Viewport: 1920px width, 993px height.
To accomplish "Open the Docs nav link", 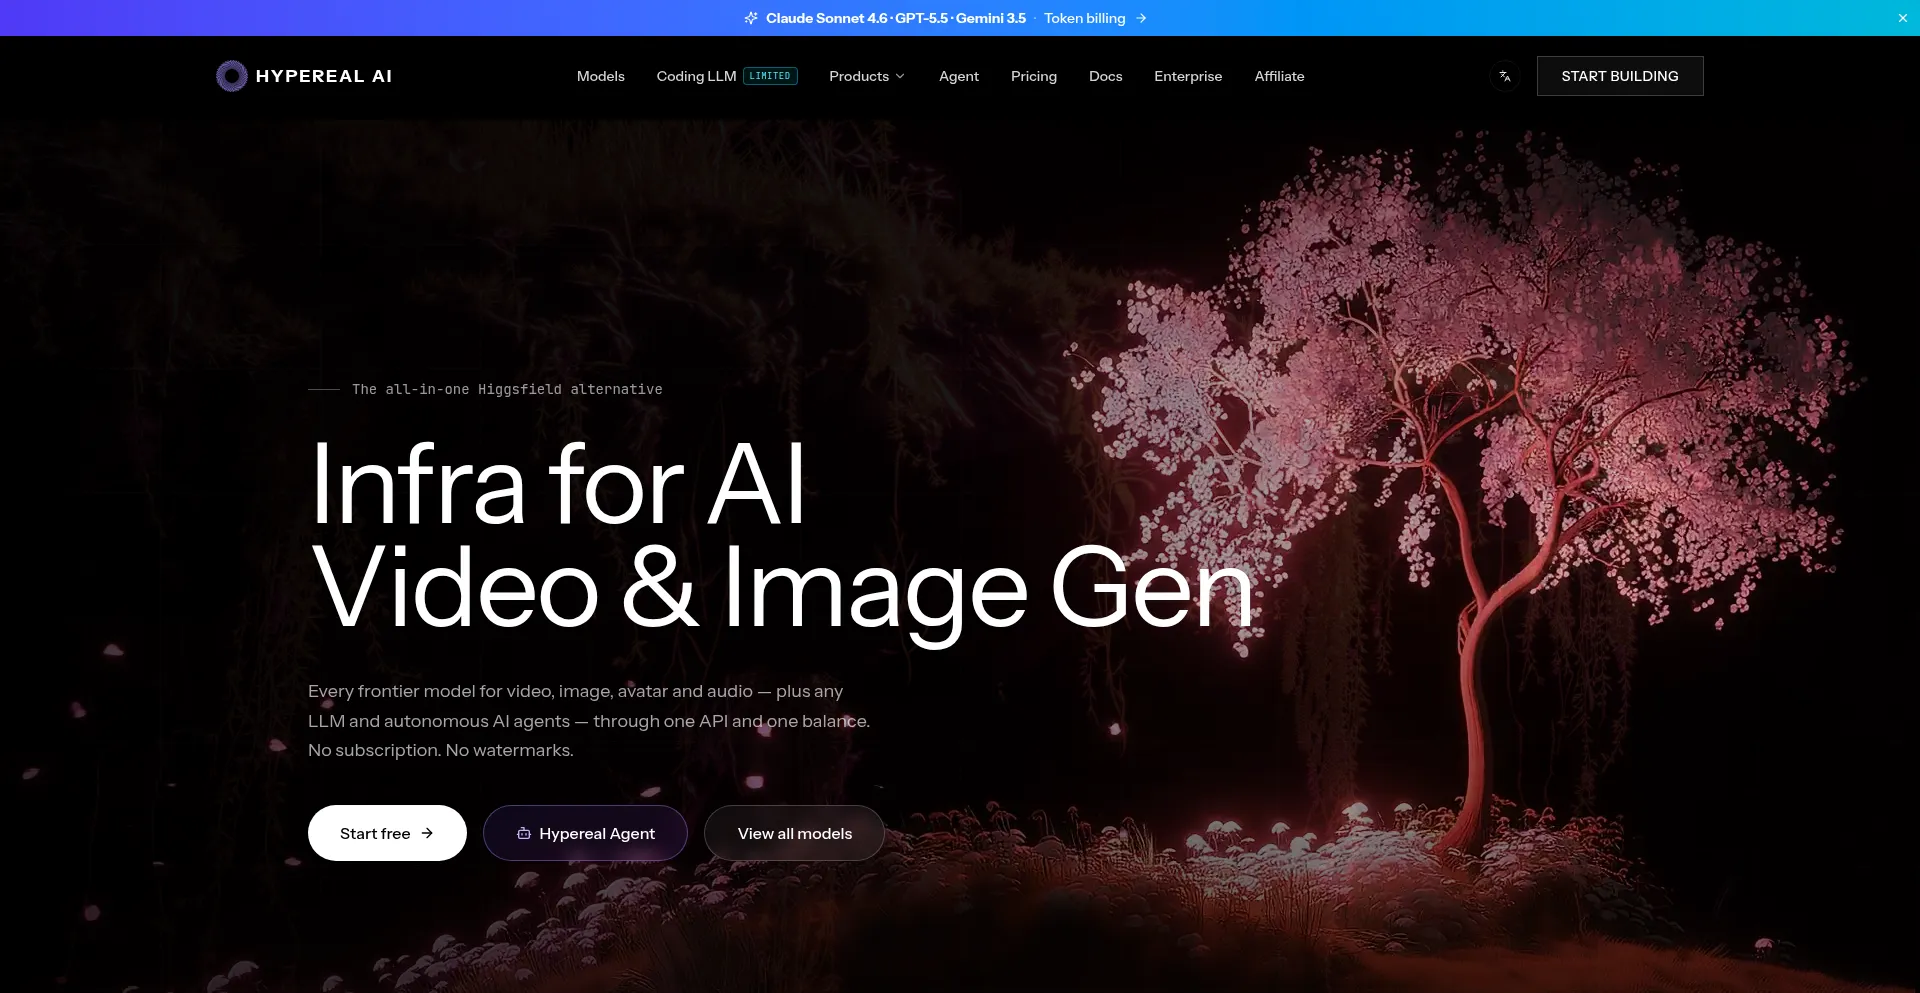I will pos(1105,76).
